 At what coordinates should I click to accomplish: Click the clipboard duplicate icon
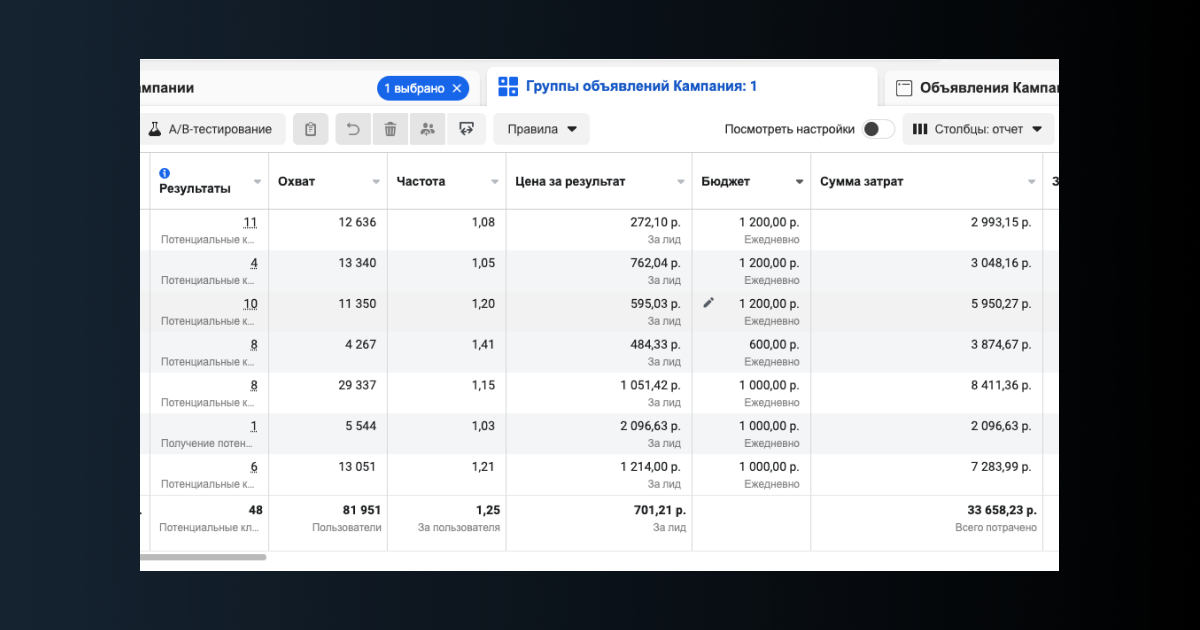tap(311, 129)
